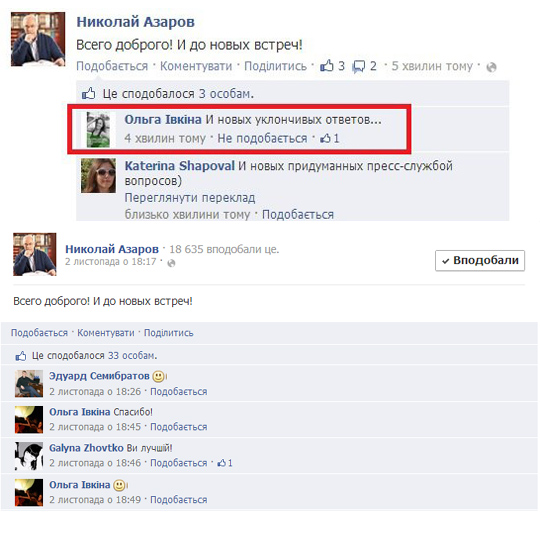The image size is (540, 540).
Task: Click the globe privacy icon on top post
Action: (x=491, y=67)
